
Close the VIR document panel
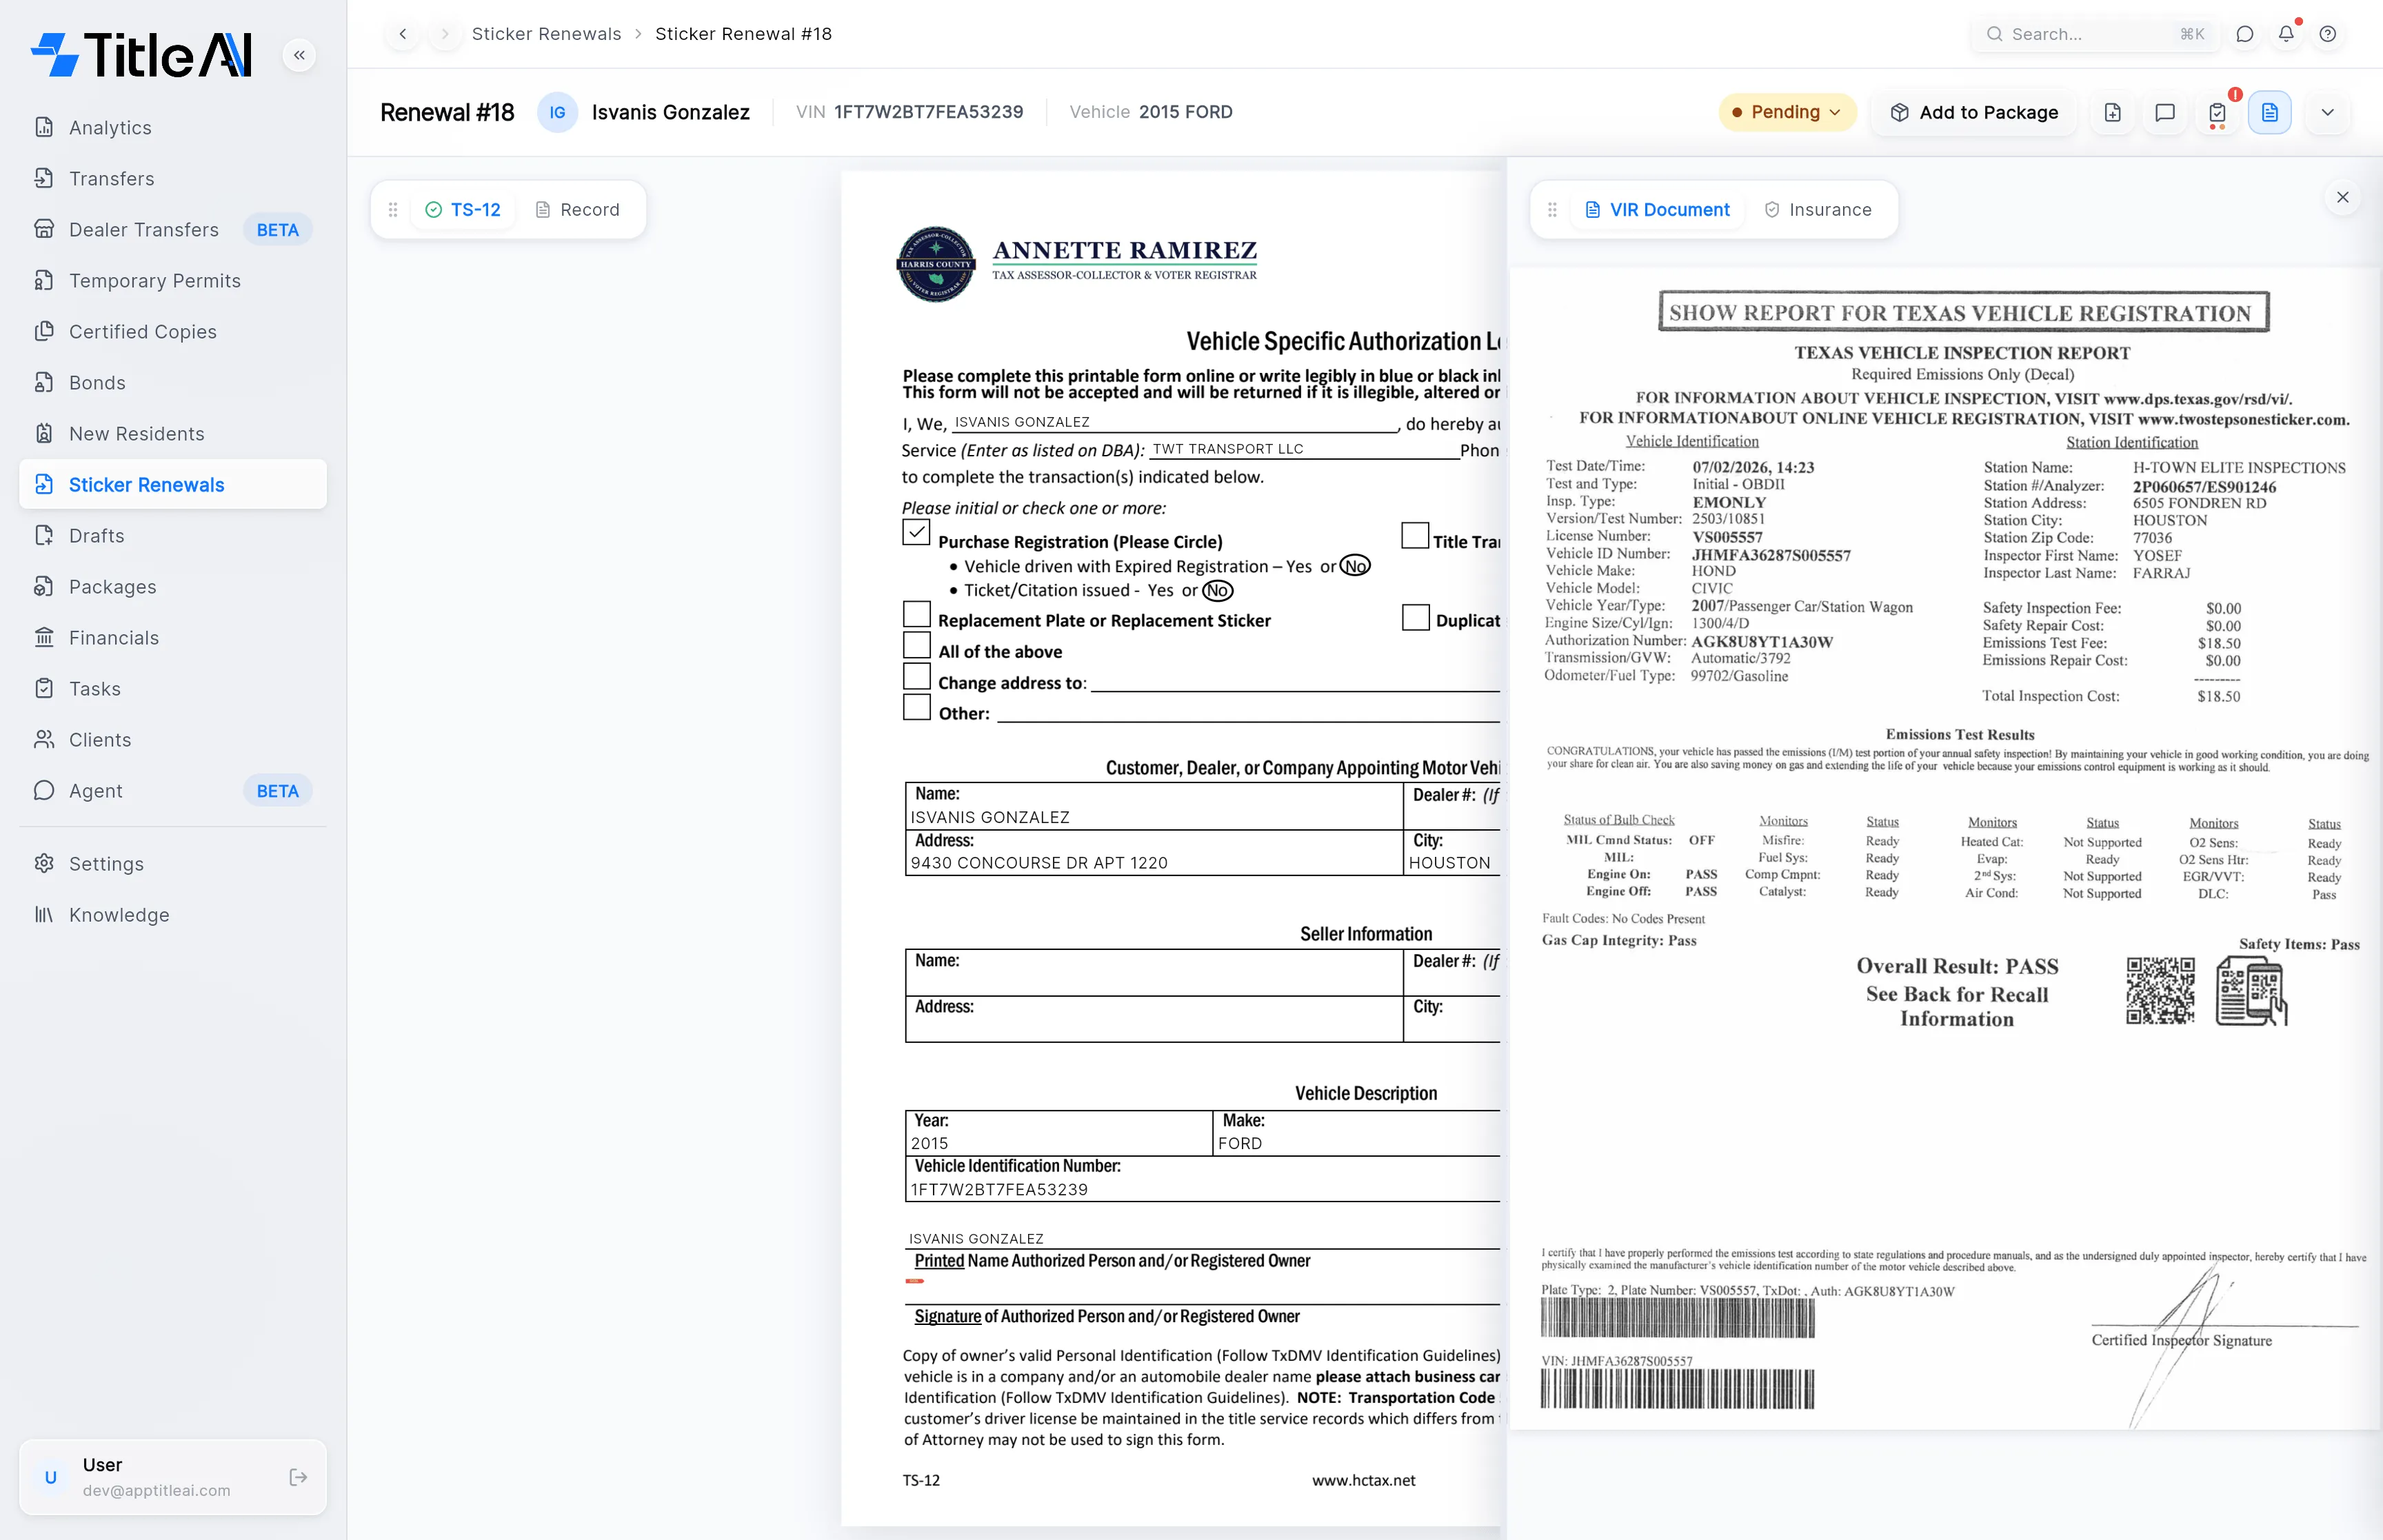tap(2342, 197)
